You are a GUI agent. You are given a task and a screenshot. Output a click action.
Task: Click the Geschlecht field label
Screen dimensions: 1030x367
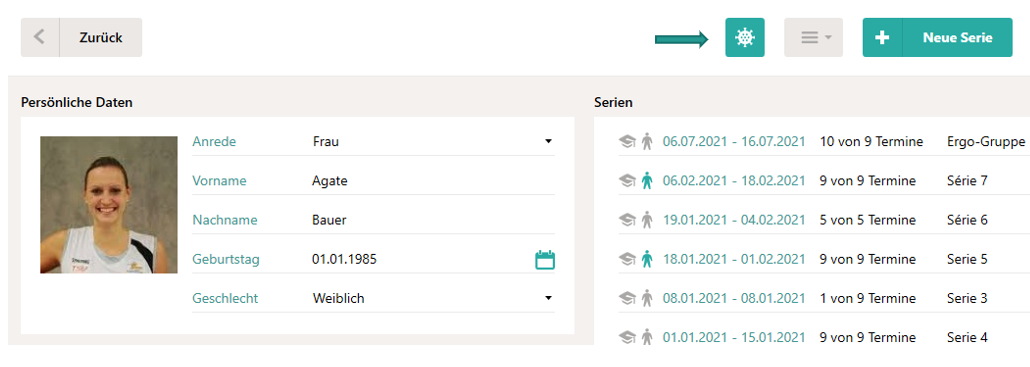point(225,298)
